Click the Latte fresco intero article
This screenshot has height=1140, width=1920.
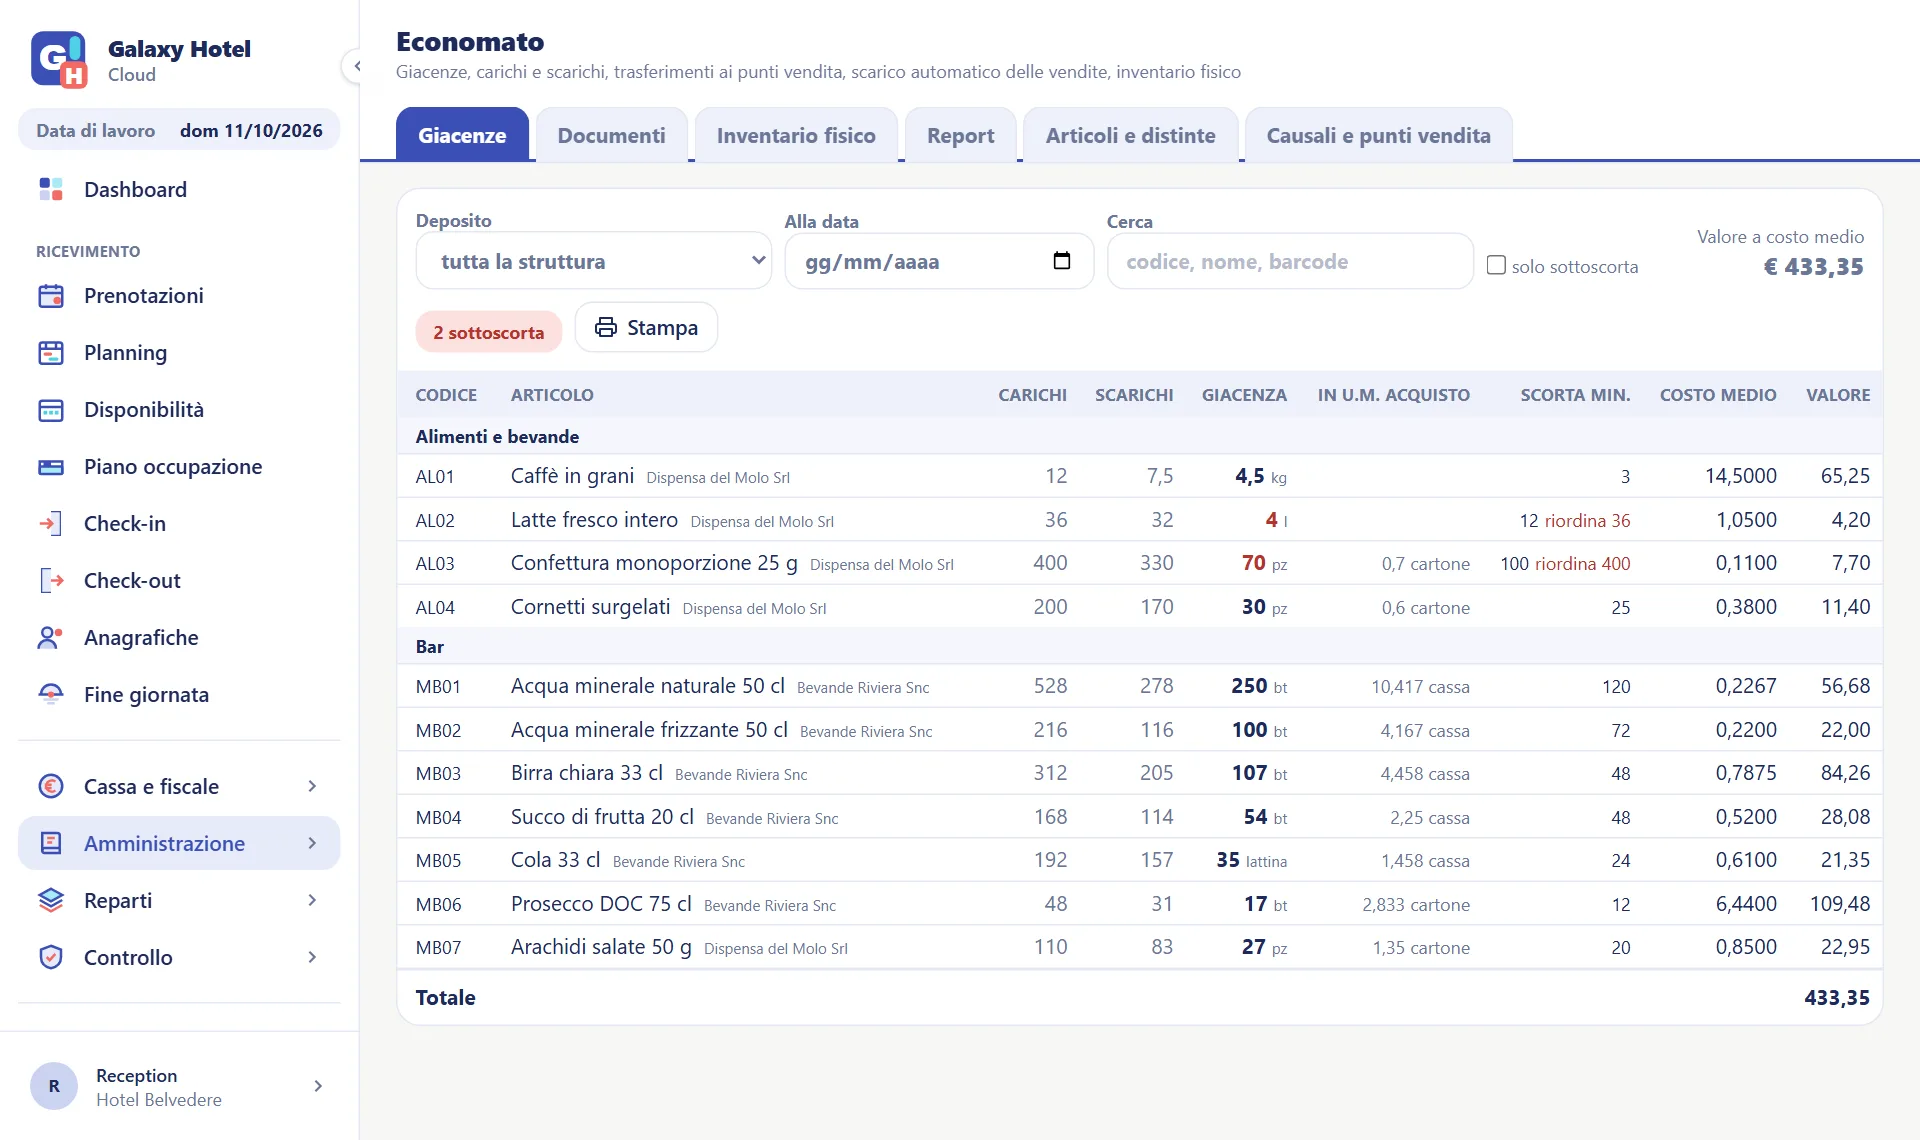[594, 520]
